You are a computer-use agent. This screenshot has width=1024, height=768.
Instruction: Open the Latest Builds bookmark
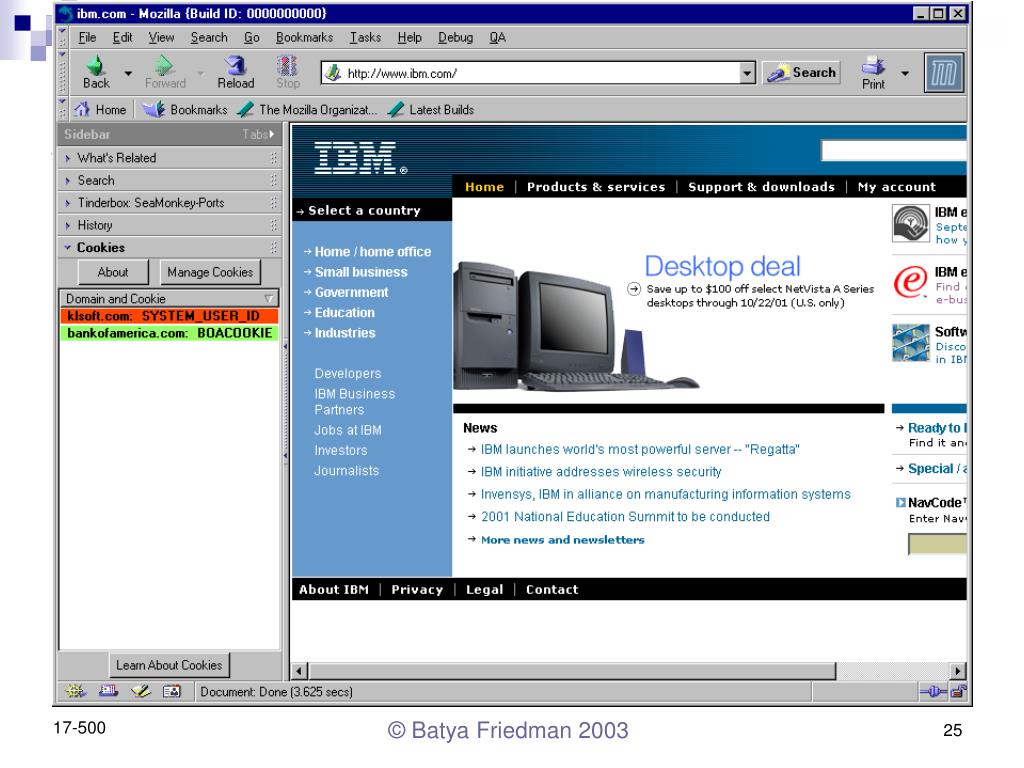pos(430,110)
